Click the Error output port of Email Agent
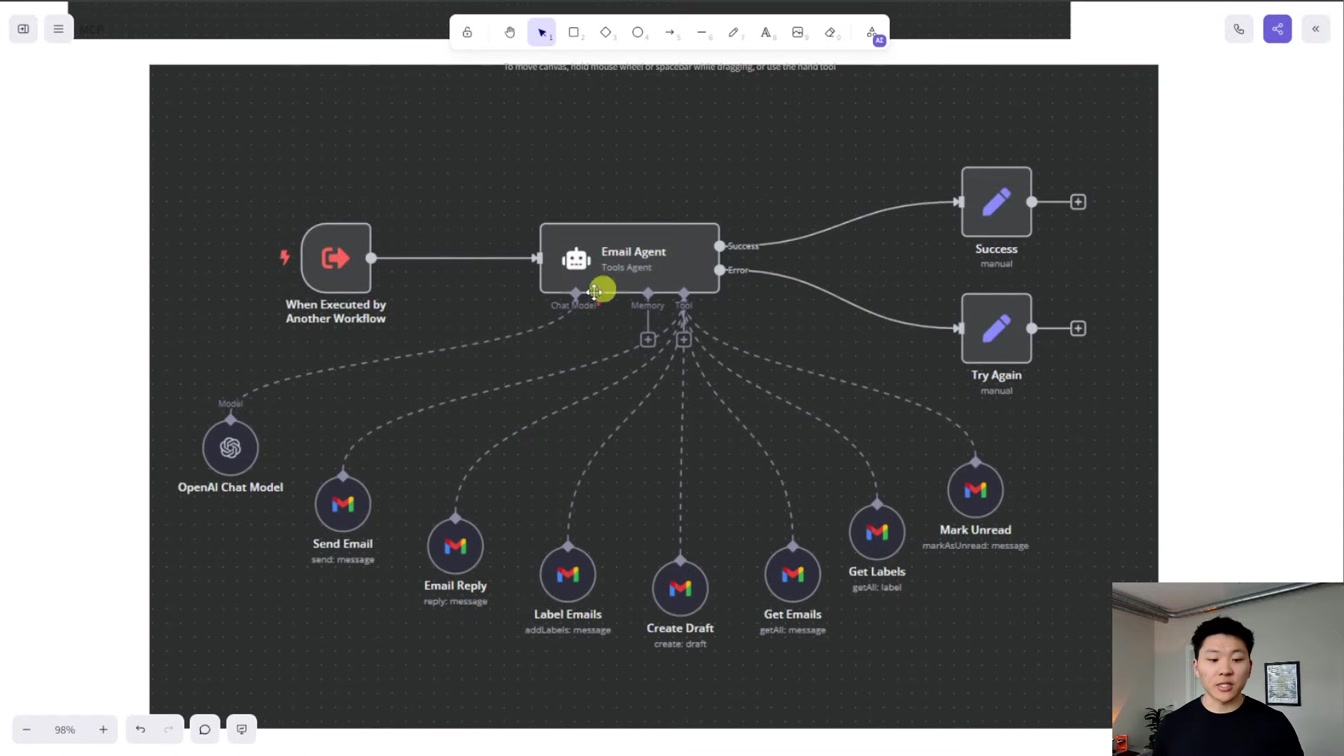Image resolution: width=1344 pixels, height=756 pixels. 720,270
